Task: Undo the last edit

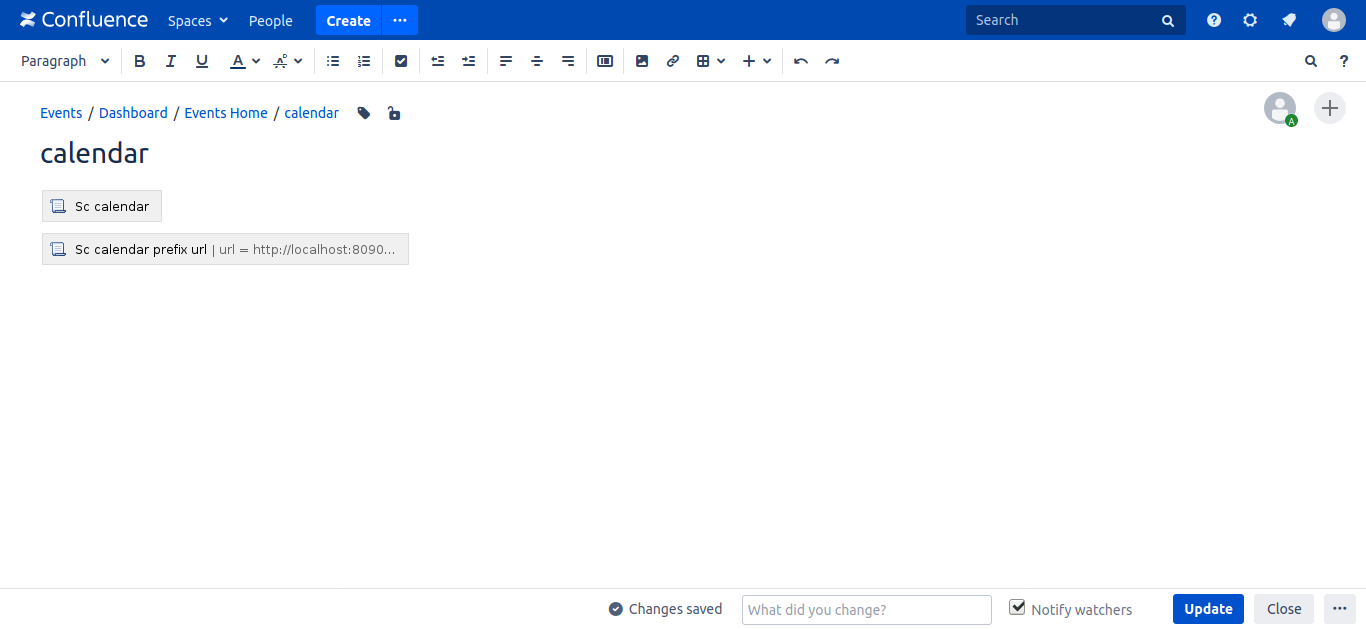Action: [801, 61]
